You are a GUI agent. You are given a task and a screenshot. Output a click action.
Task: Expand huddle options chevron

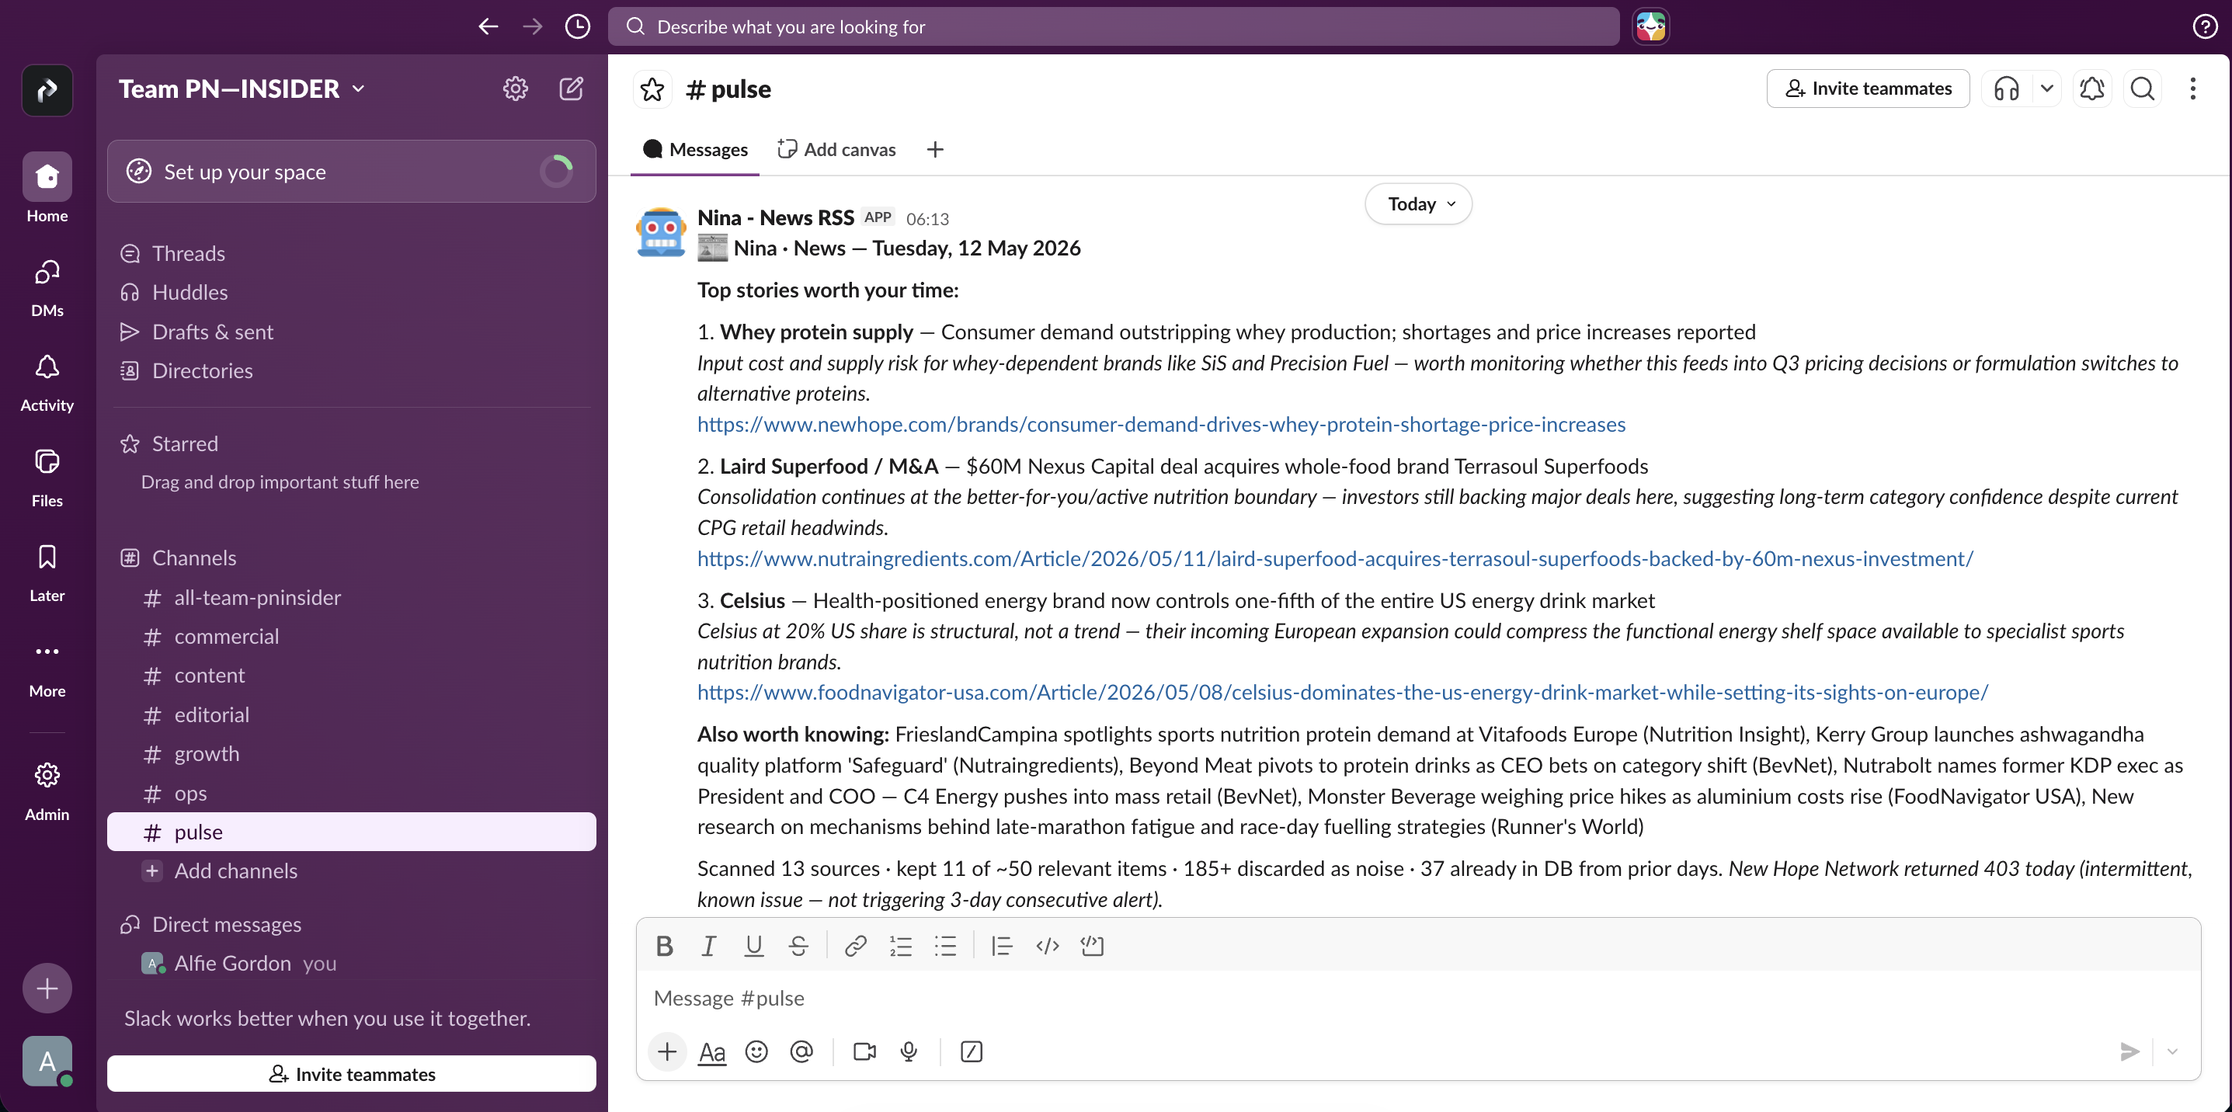(x=2047, y=88)
